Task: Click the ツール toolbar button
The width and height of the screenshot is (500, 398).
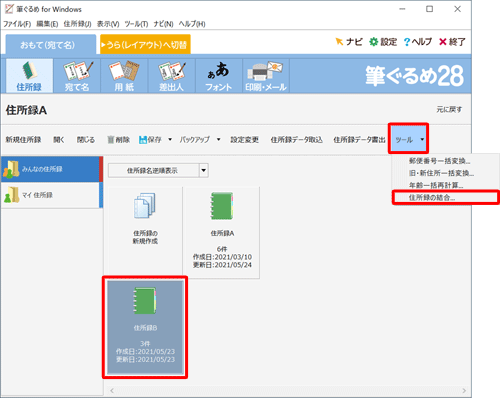Action: coord(404,140)
